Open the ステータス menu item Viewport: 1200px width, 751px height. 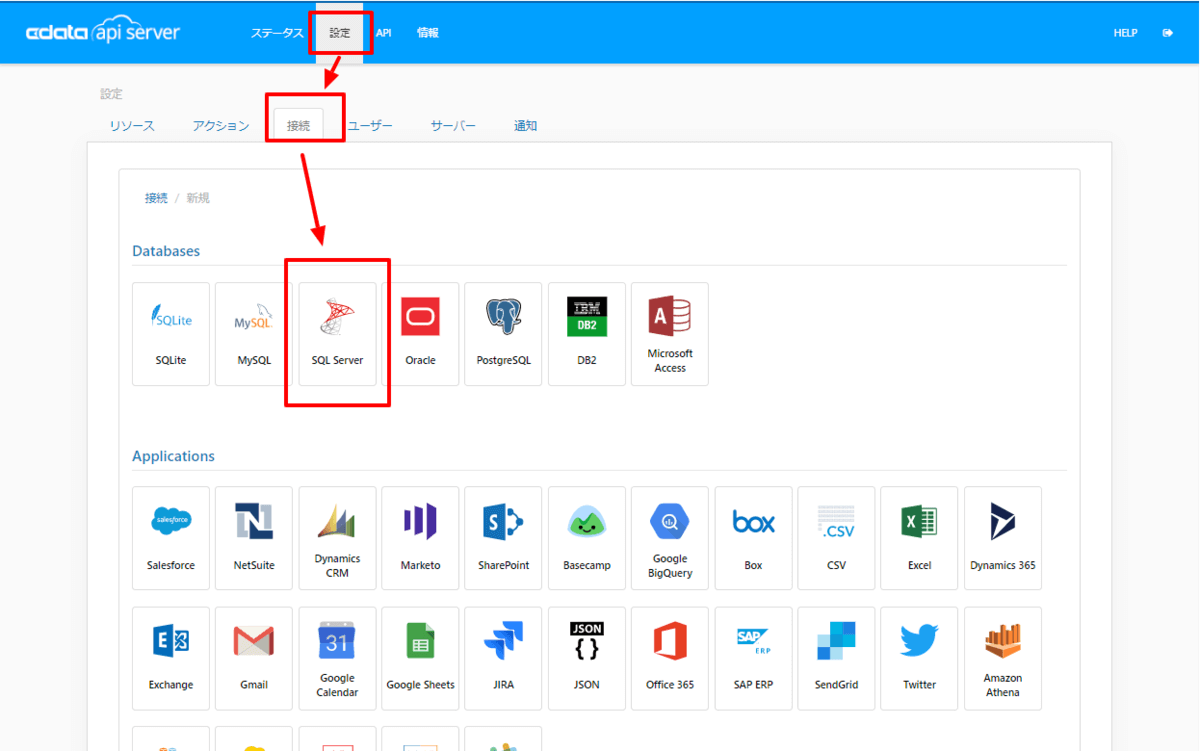click(x=277, y=33)
